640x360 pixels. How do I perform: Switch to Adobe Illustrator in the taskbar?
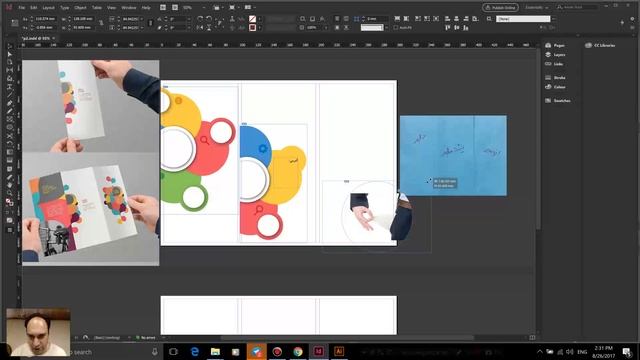(x=339, y=351)
